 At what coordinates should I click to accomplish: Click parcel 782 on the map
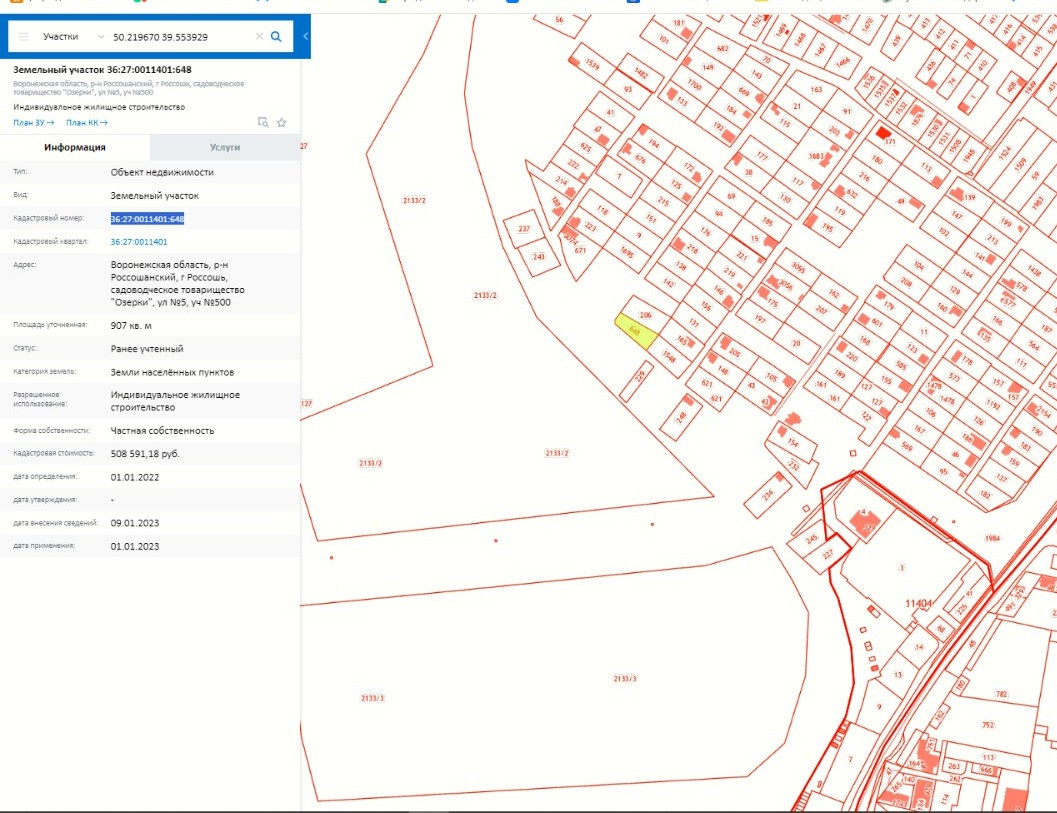tap(1000, 694)
